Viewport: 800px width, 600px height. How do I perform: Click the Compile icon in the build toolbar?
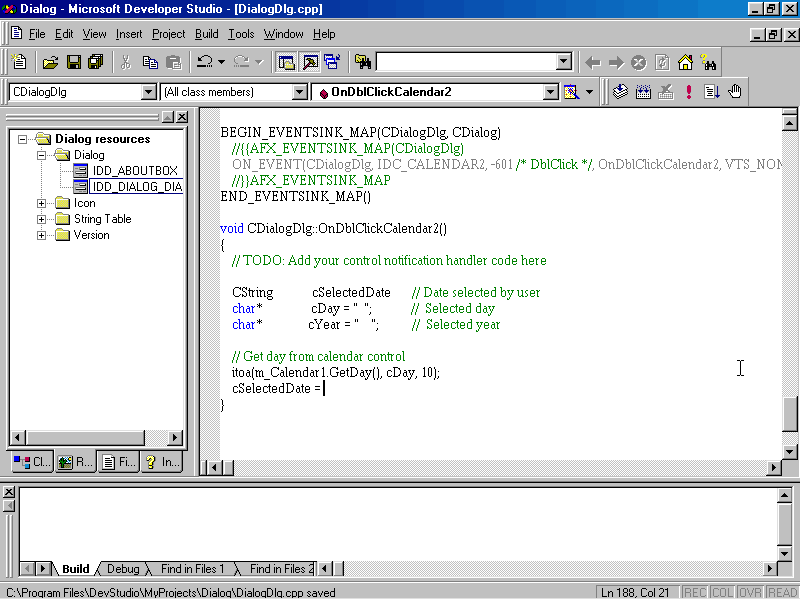point(620,92)
